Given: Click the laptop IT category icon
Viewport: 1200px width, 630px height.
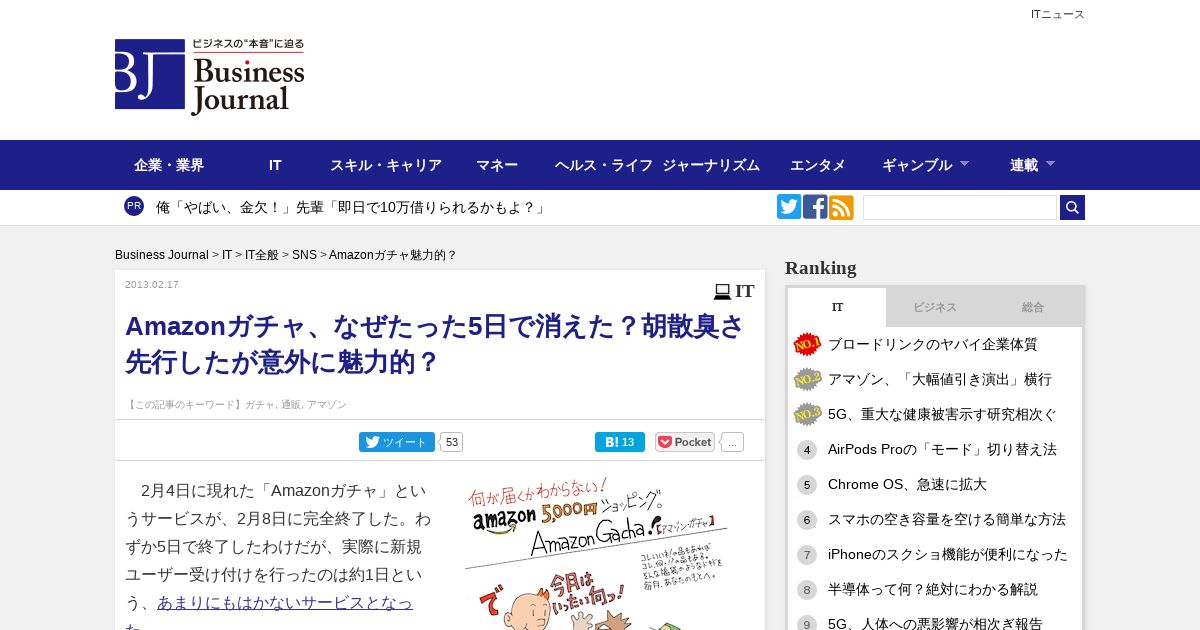Looking at the screenshot, I should coord(722,292).
